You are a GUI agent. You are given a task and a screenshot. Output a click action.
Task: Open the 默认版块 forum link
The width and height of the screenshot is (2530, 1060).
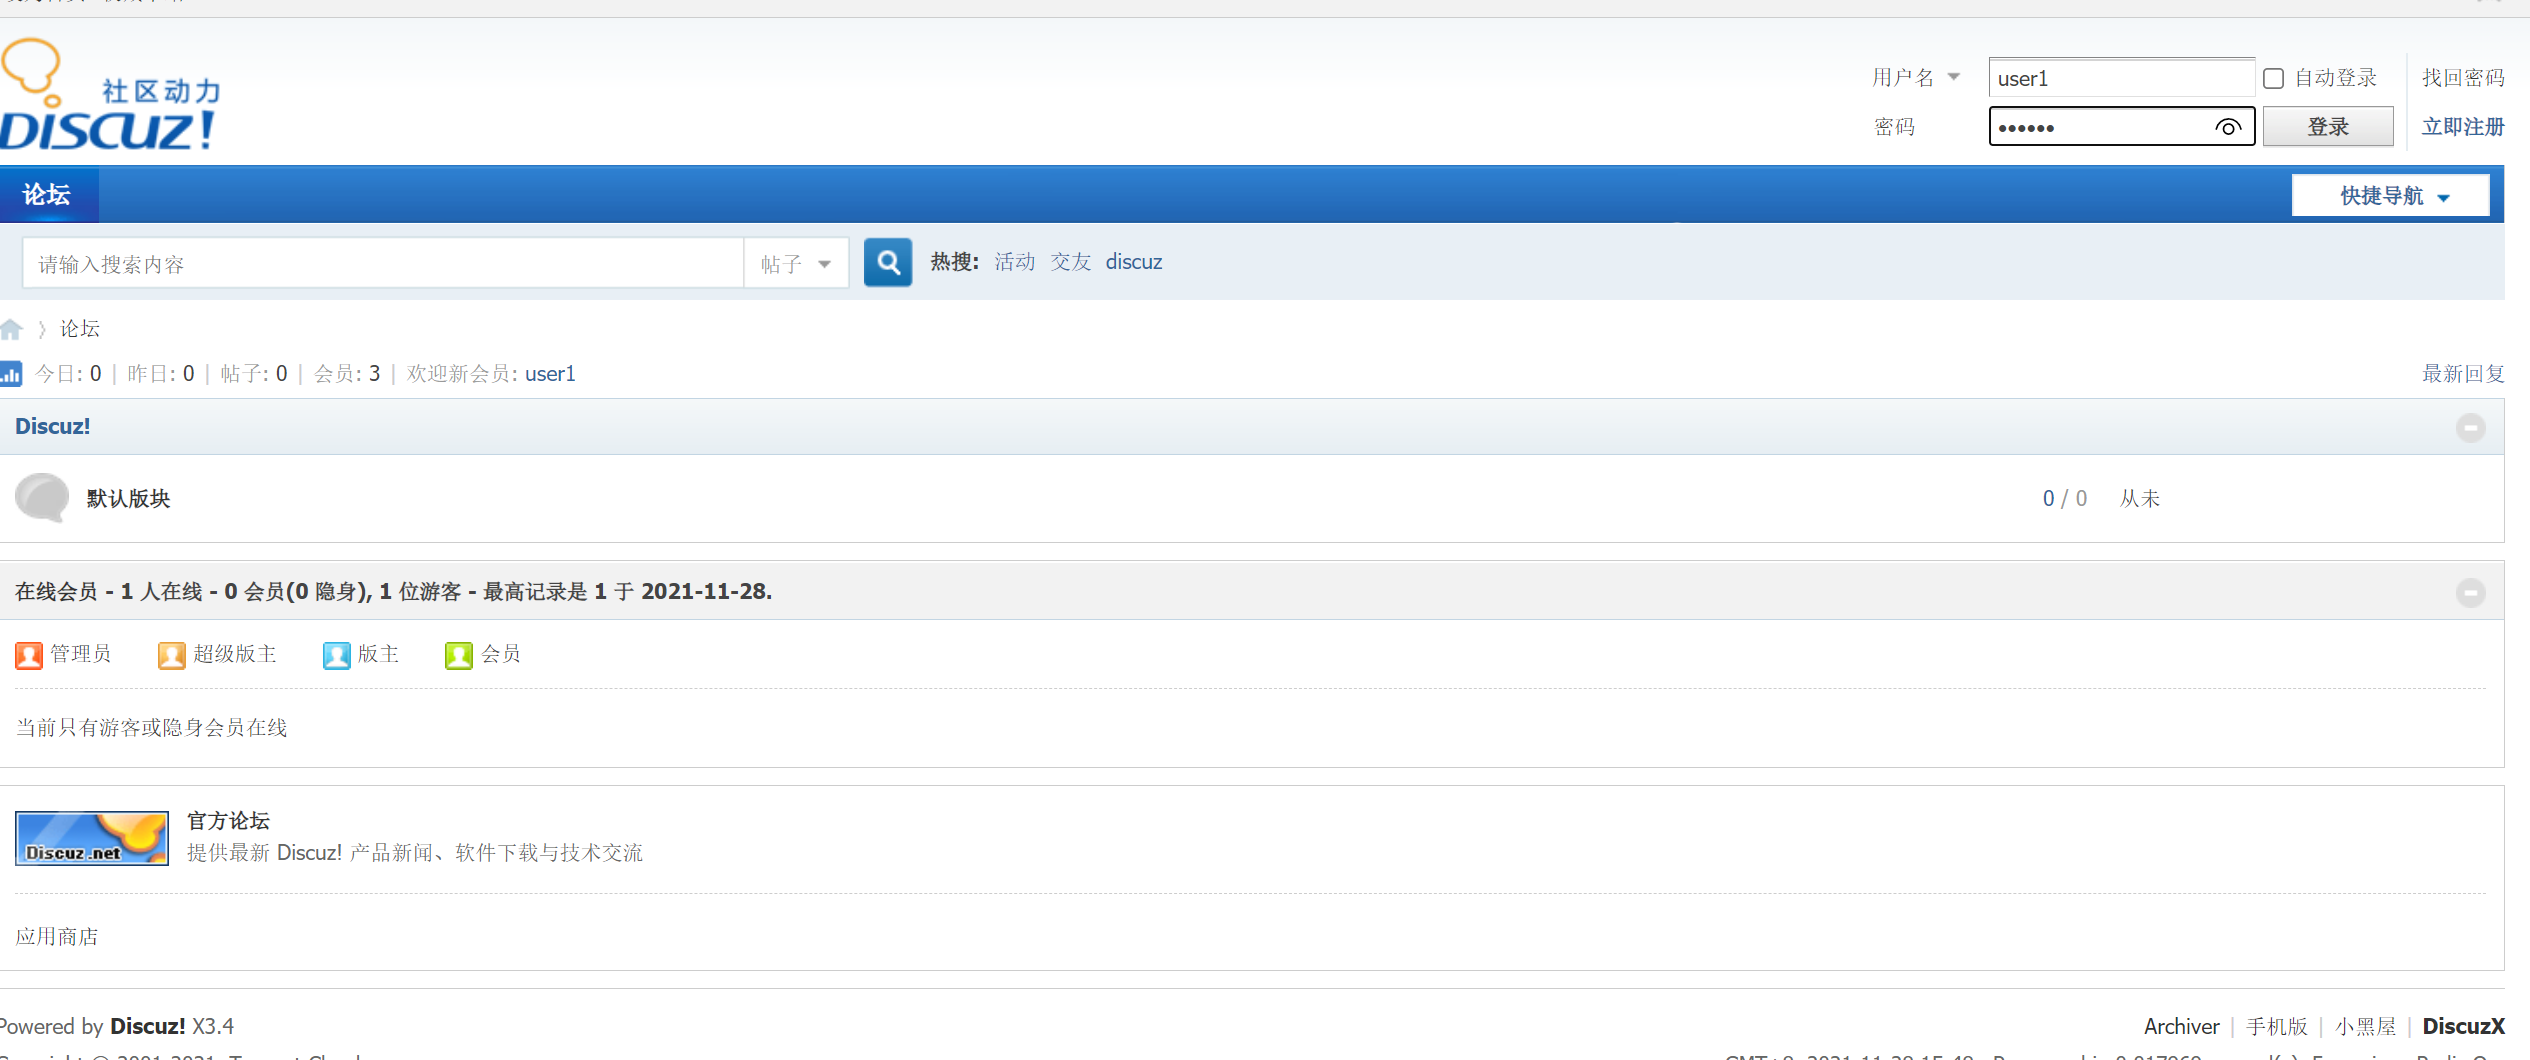point(129,498)
